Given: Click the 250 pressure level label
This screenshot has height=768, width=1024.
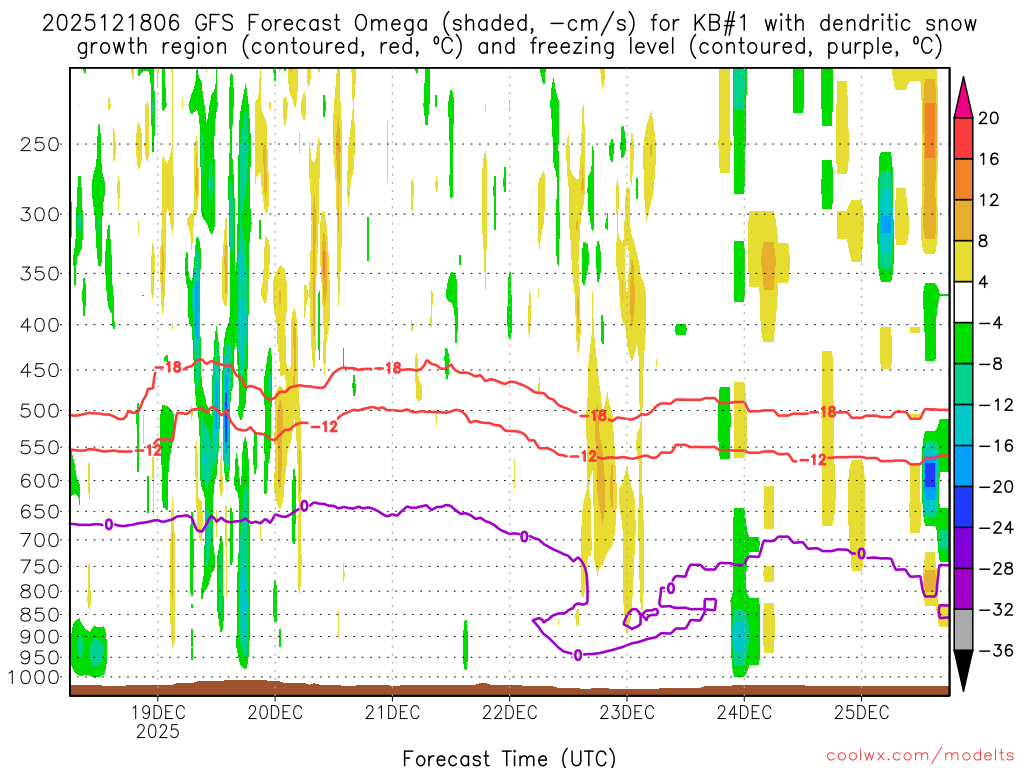Looking at the screenshot, I should 40,144.
